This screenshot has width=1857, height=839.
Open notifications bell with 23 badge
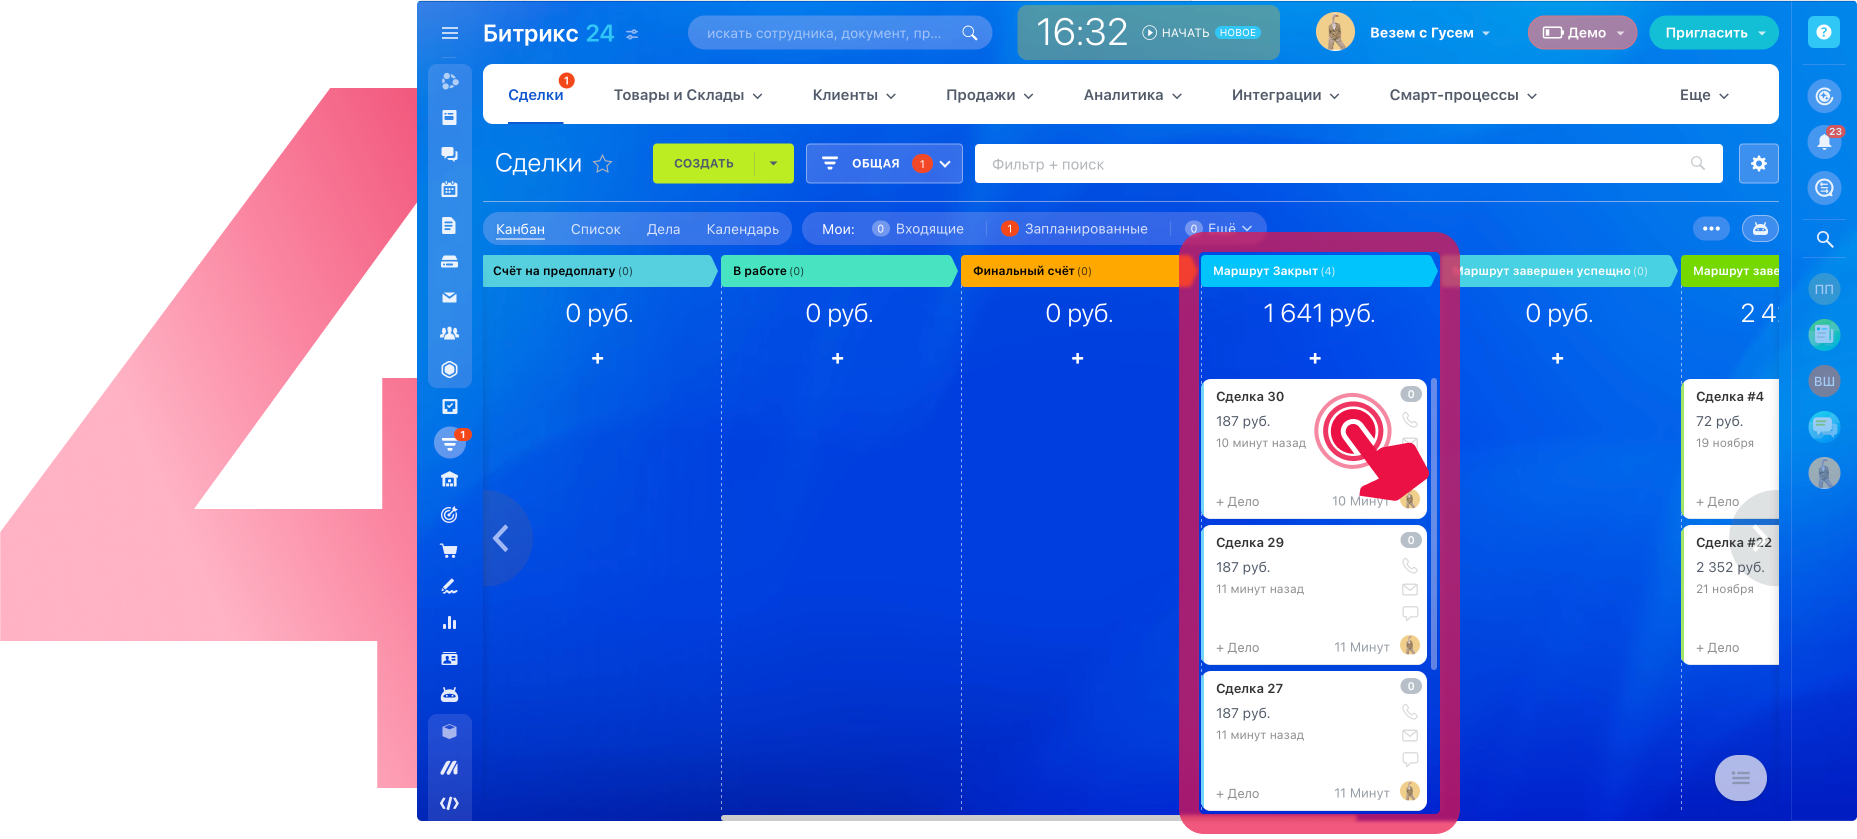coord(1825,141)
